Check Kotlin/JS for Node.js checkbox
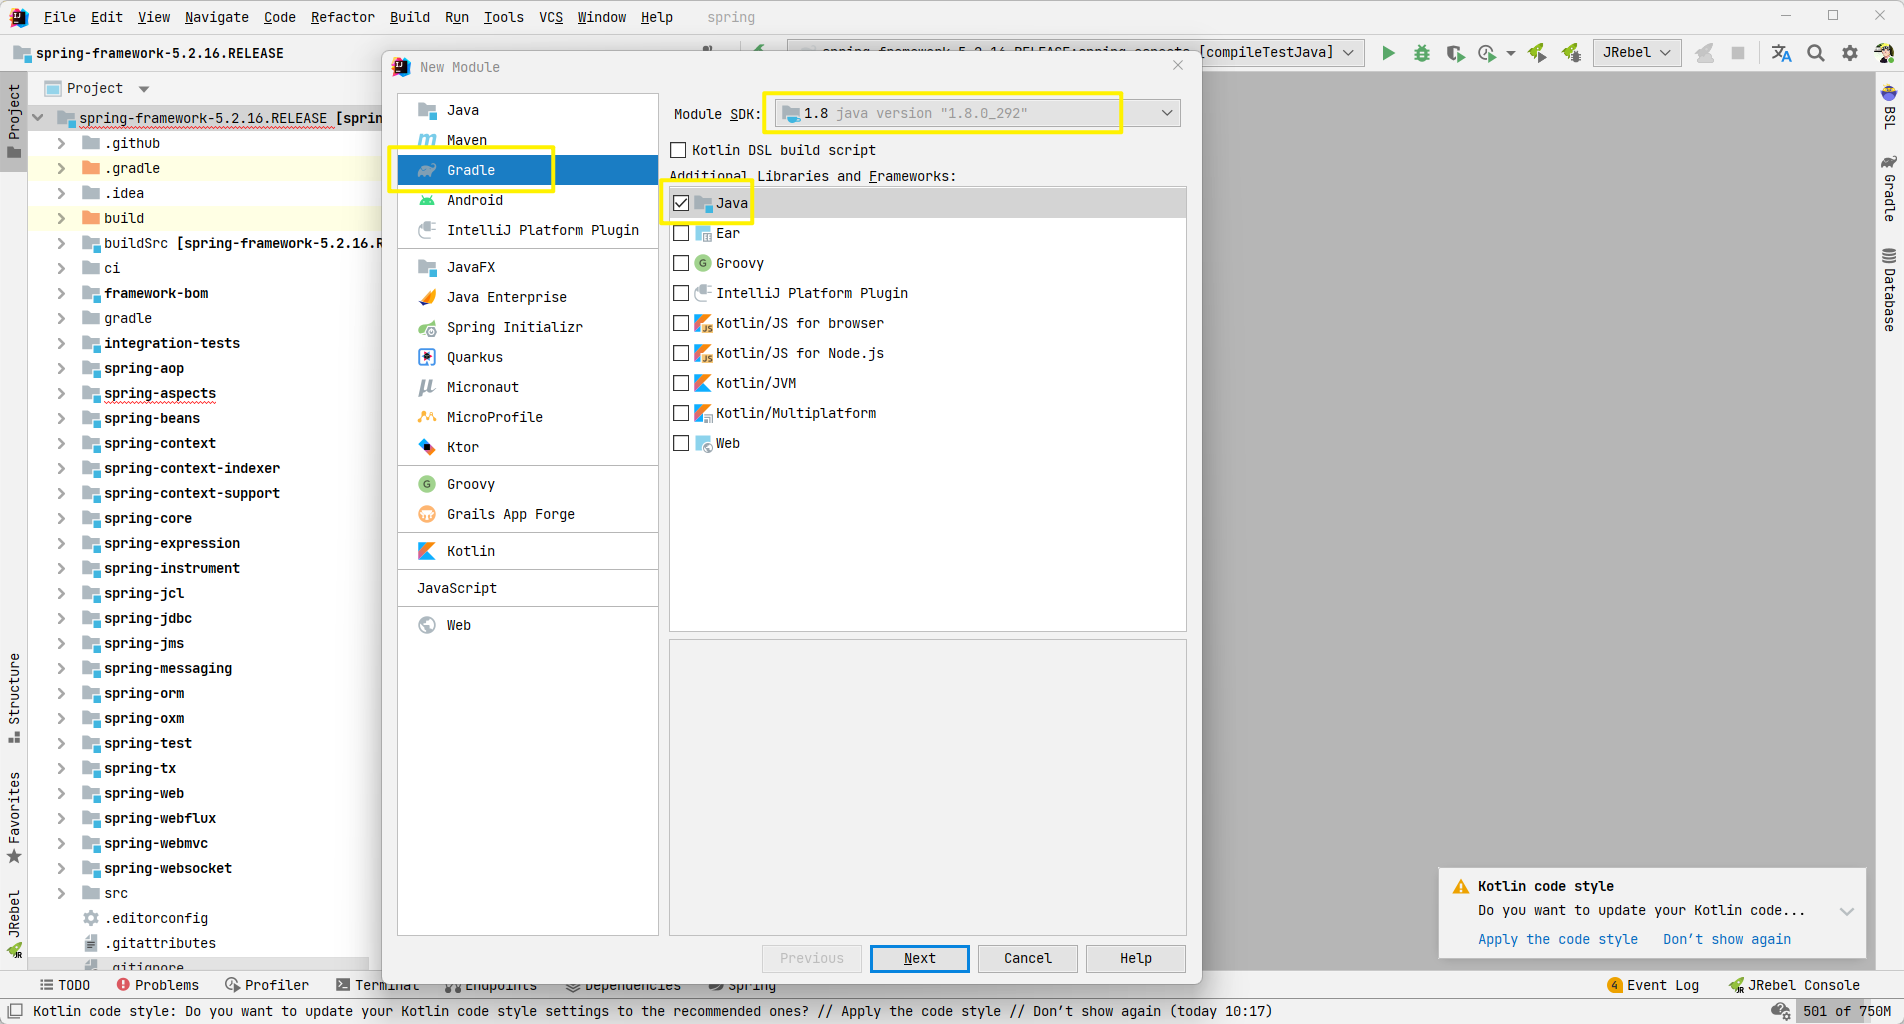The image size is (1904, 1024). point(681,353)
